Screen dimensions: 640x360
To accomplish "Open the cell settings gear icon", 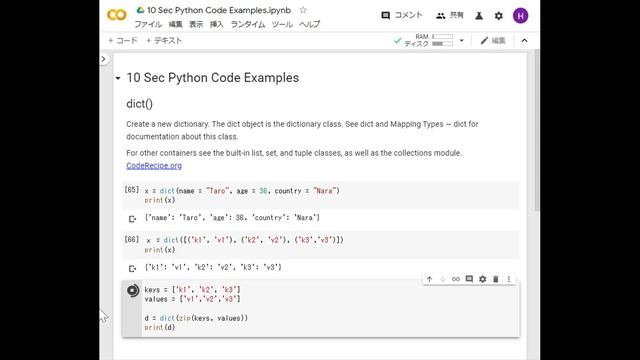I will 482,279.
